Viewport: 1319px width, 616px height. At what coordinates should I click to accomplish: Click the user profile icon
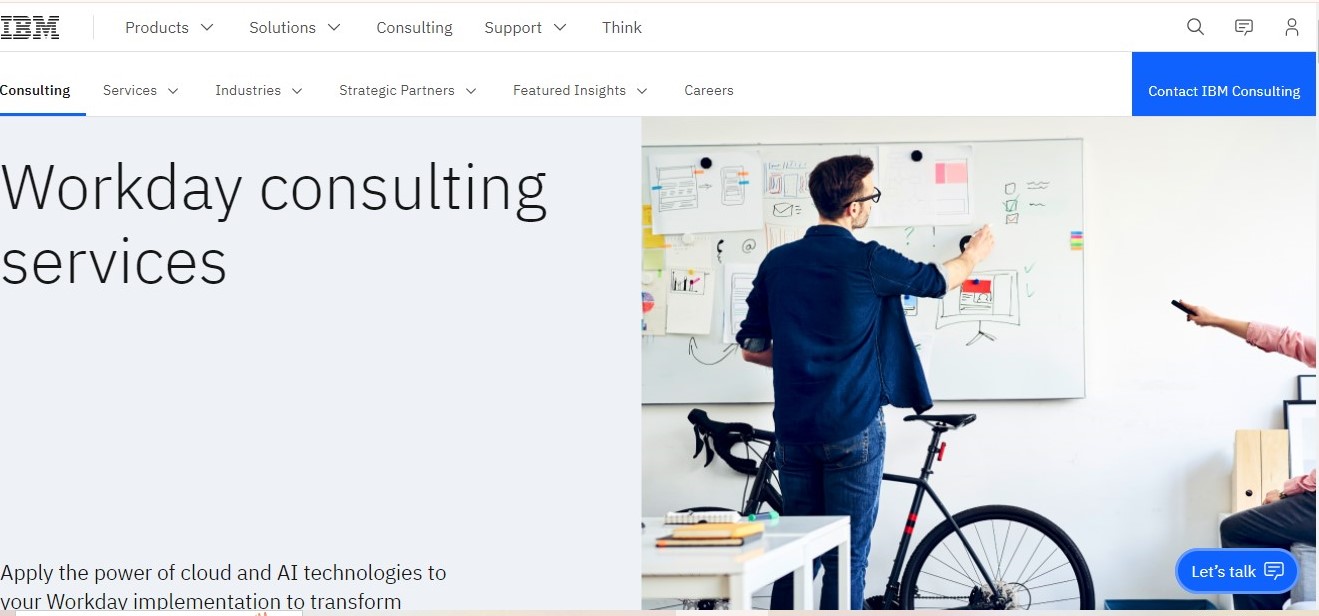pyautogui.click(x=1292, y=27)
